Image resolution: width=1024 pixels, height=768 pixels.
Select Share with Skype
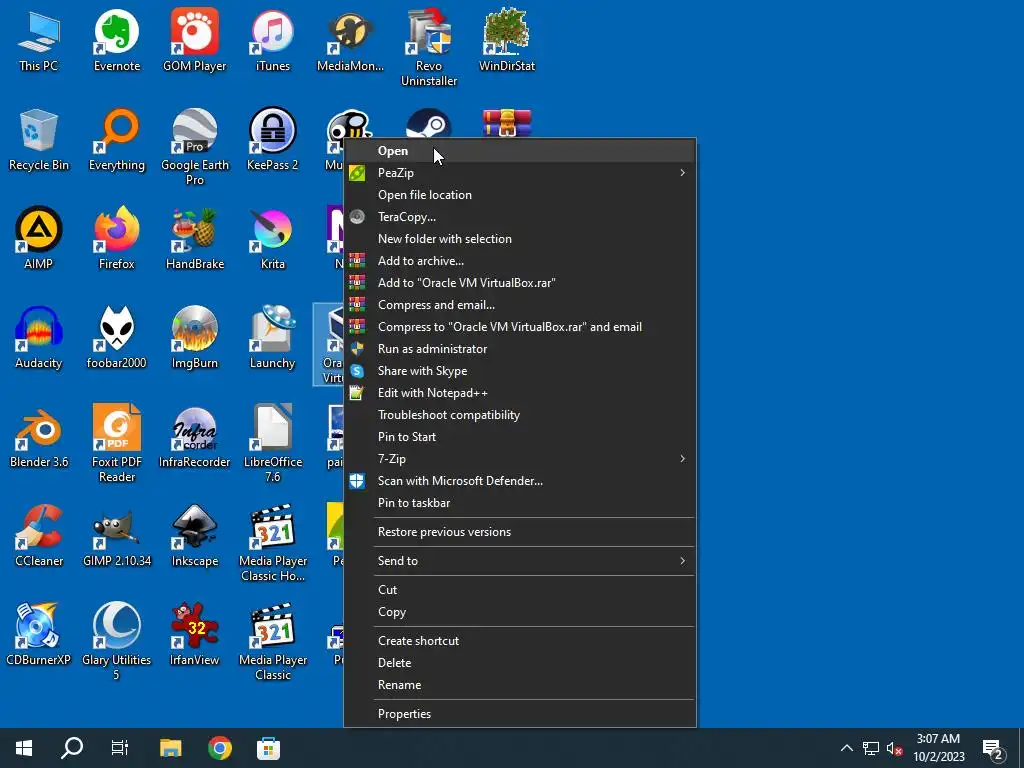point(520,371)
